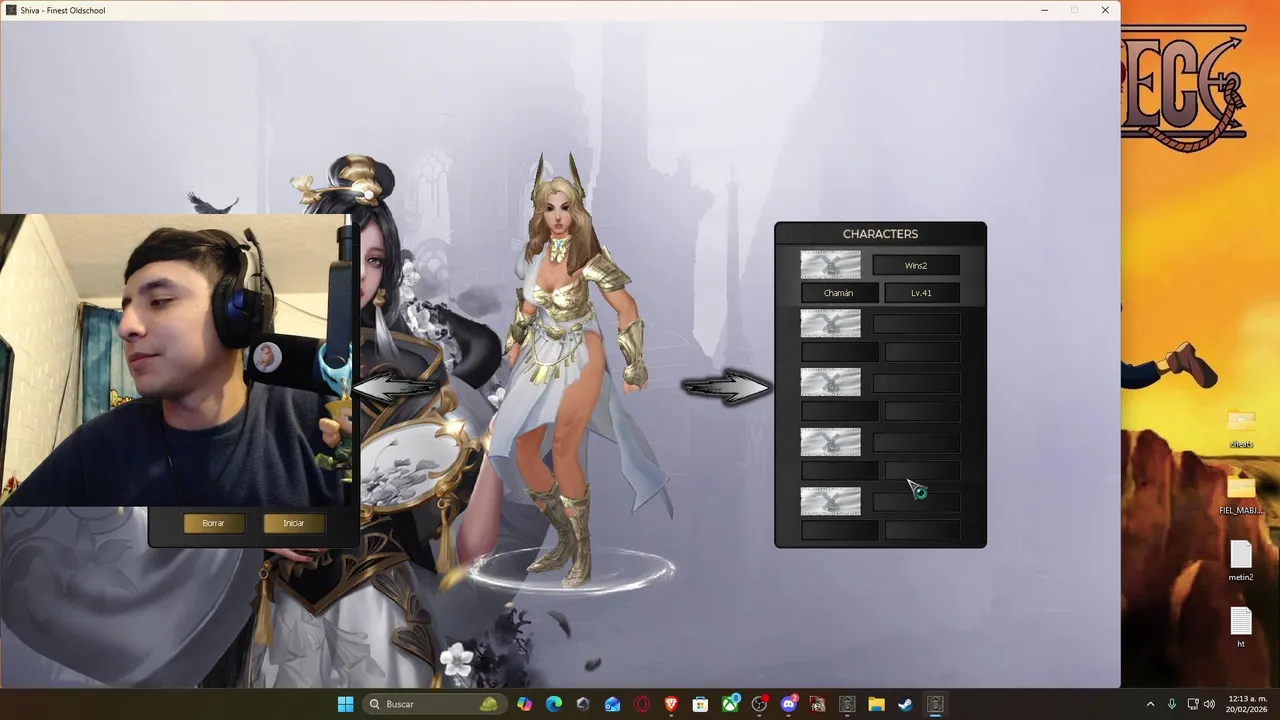
Task: Click the left arrow beside the webcam overlay
Action: point(397,389)
